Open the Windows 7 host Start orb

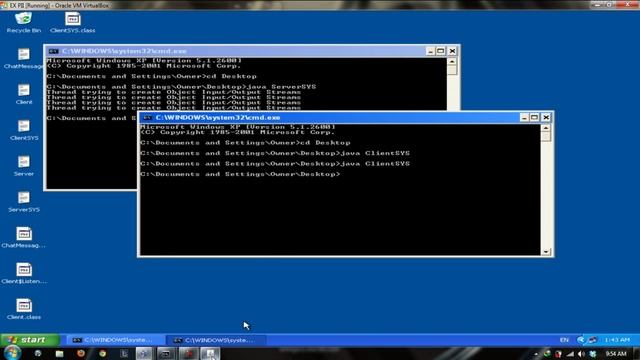[12, 353]
